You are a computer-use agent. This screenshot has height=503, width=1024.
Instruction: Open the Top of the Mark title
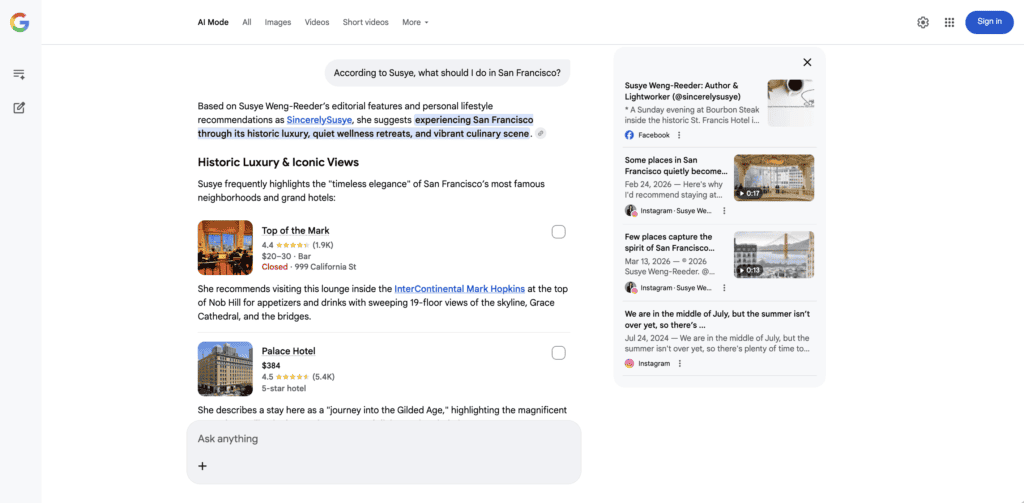pos(296,231)
